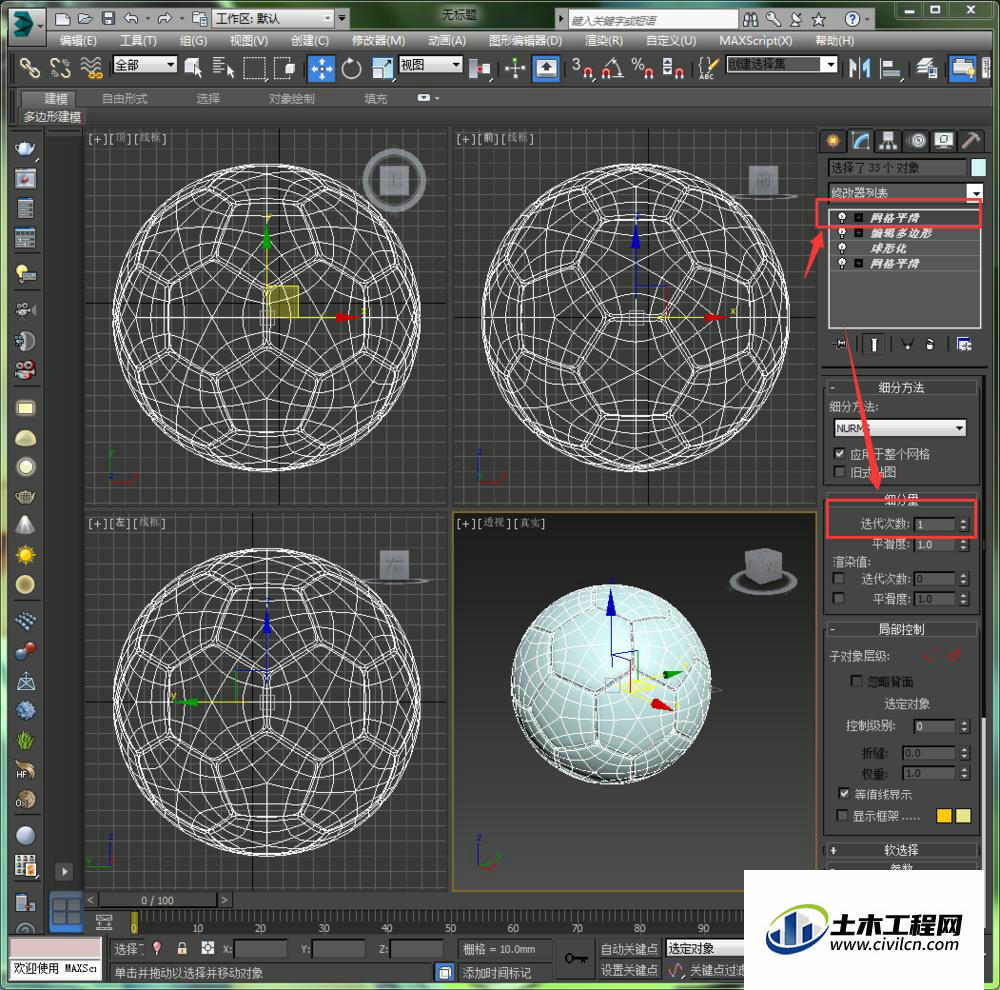Expand the 编辑多边形 modifier plus box
The width and height of the screenshot is (1000, 990).
pos(858,233)
